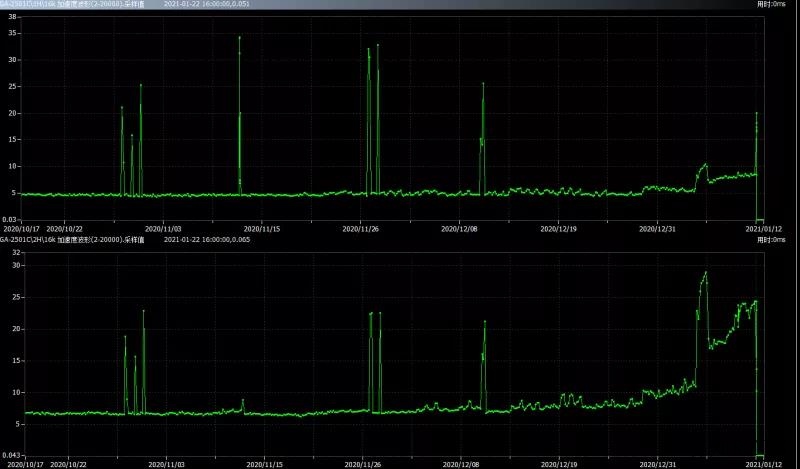Screen dimensions: 800x469
Task: Click the 2020/10/22 date label on bottom chart
Action: [x=68, y=464]
